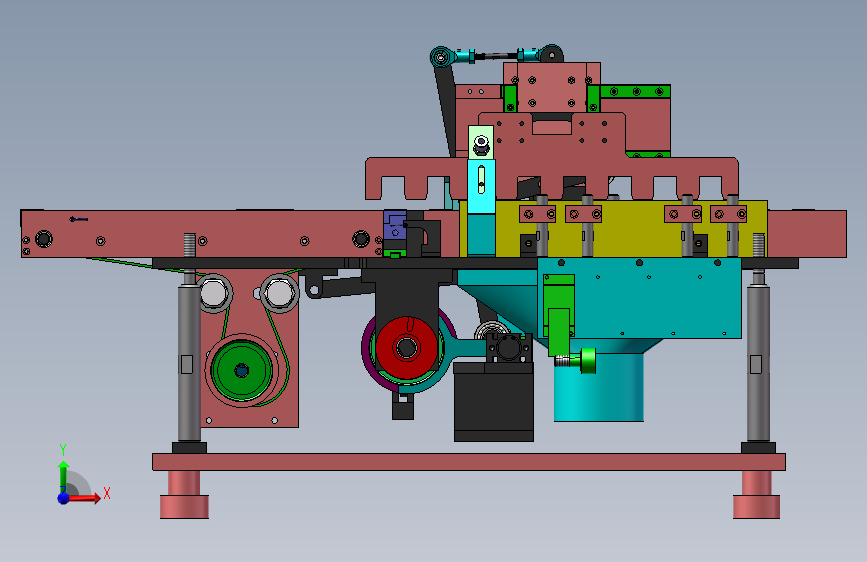Image resolution: width=867 pixels, height=562 pixels.
Task: Select the right gray support column
Action: click(758, 362)
